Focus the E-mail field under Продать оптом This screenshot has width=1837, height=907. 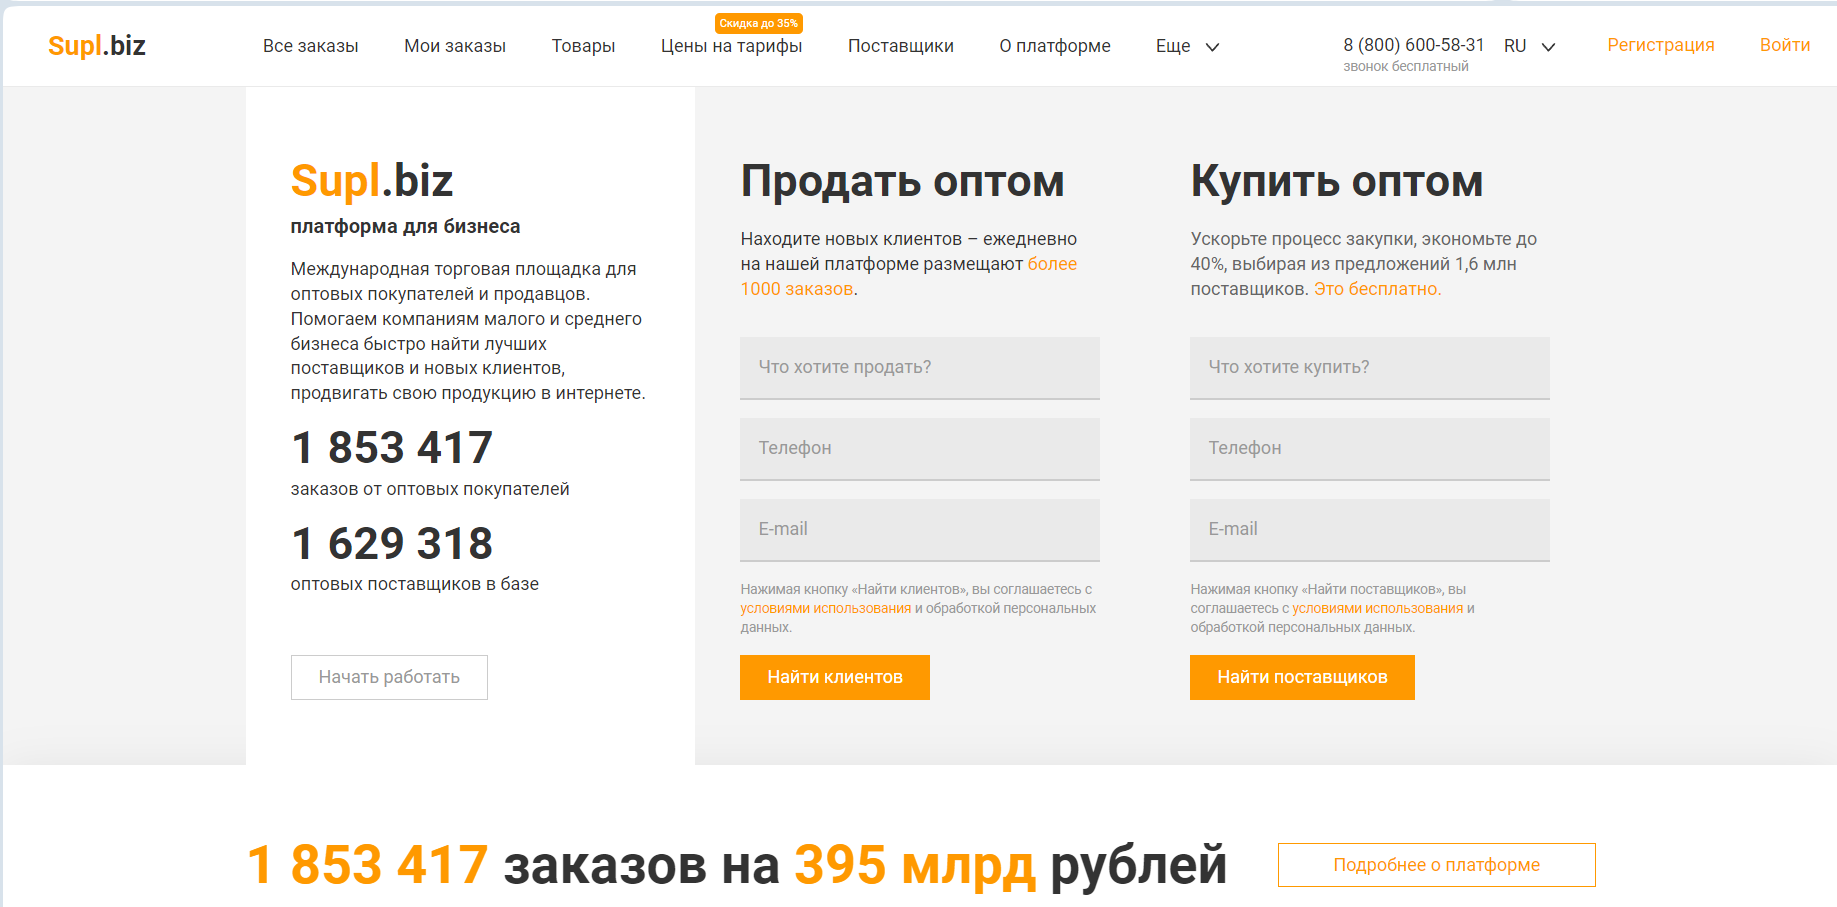click(920, 530)
